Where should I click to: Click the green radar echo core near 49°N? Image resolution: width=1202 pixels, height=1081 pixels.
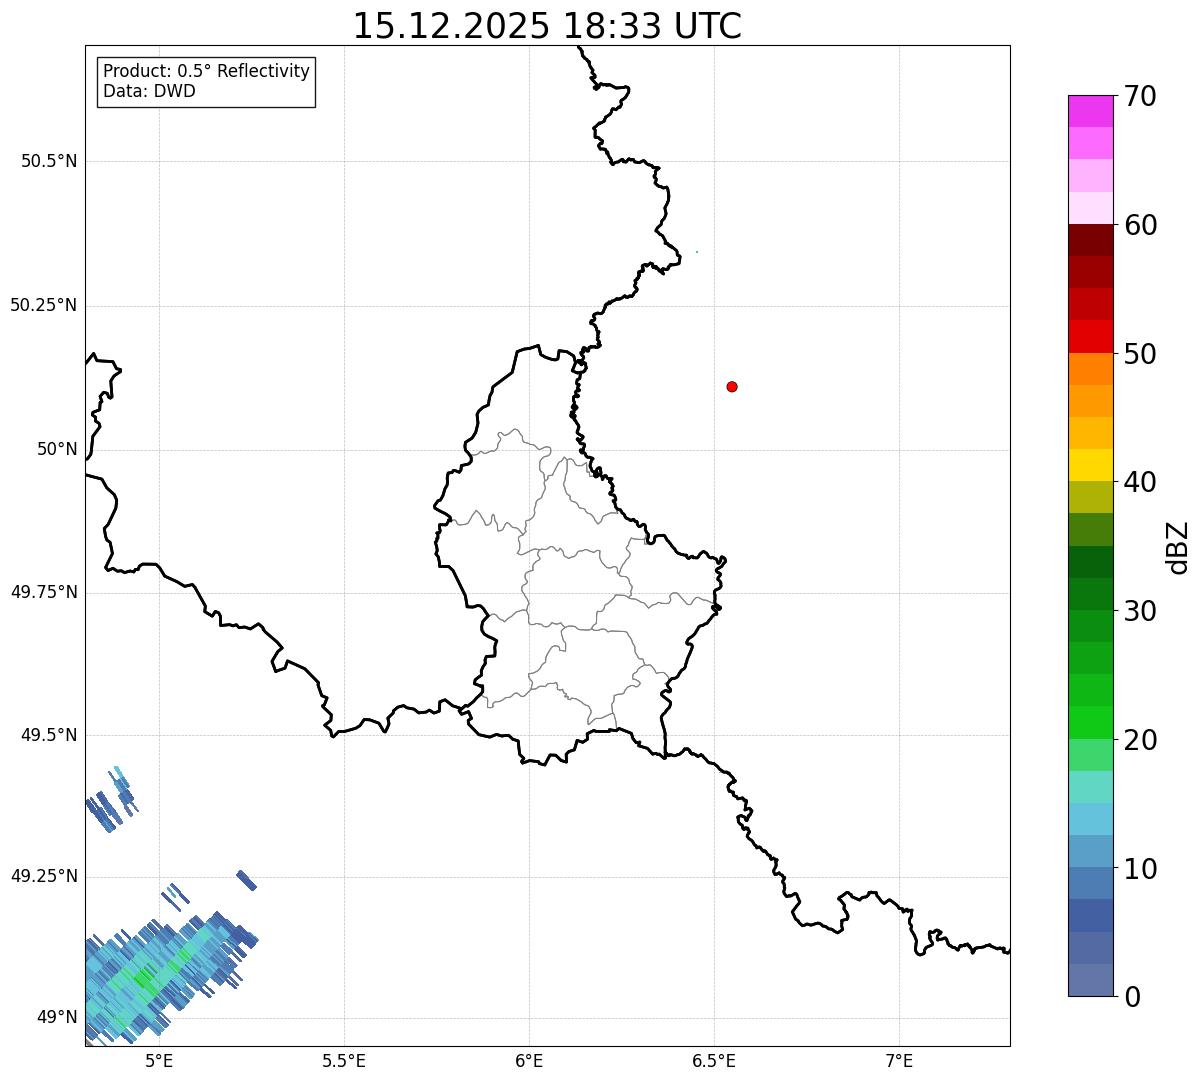point(145,981)
